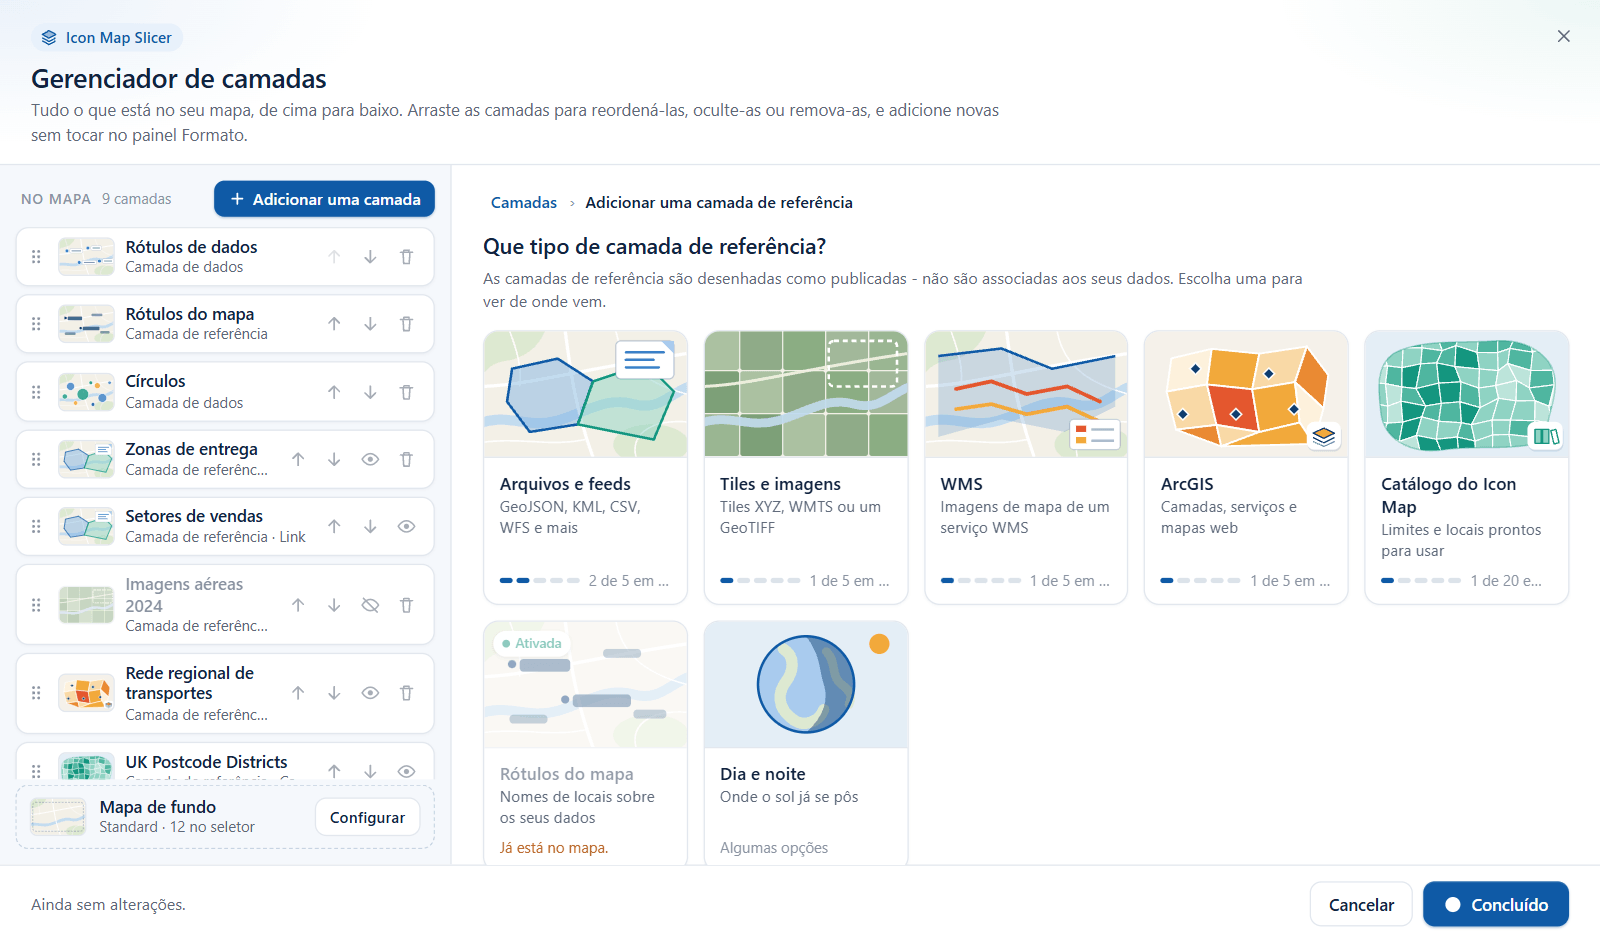Move Rótulos de dados layer down
The height and width of the screenshot is (942, 1600).
click(370, 257)
